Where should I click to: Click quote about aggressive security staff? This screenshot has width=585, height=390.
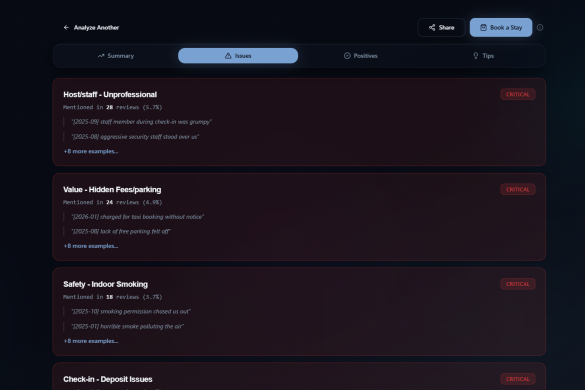135,137
